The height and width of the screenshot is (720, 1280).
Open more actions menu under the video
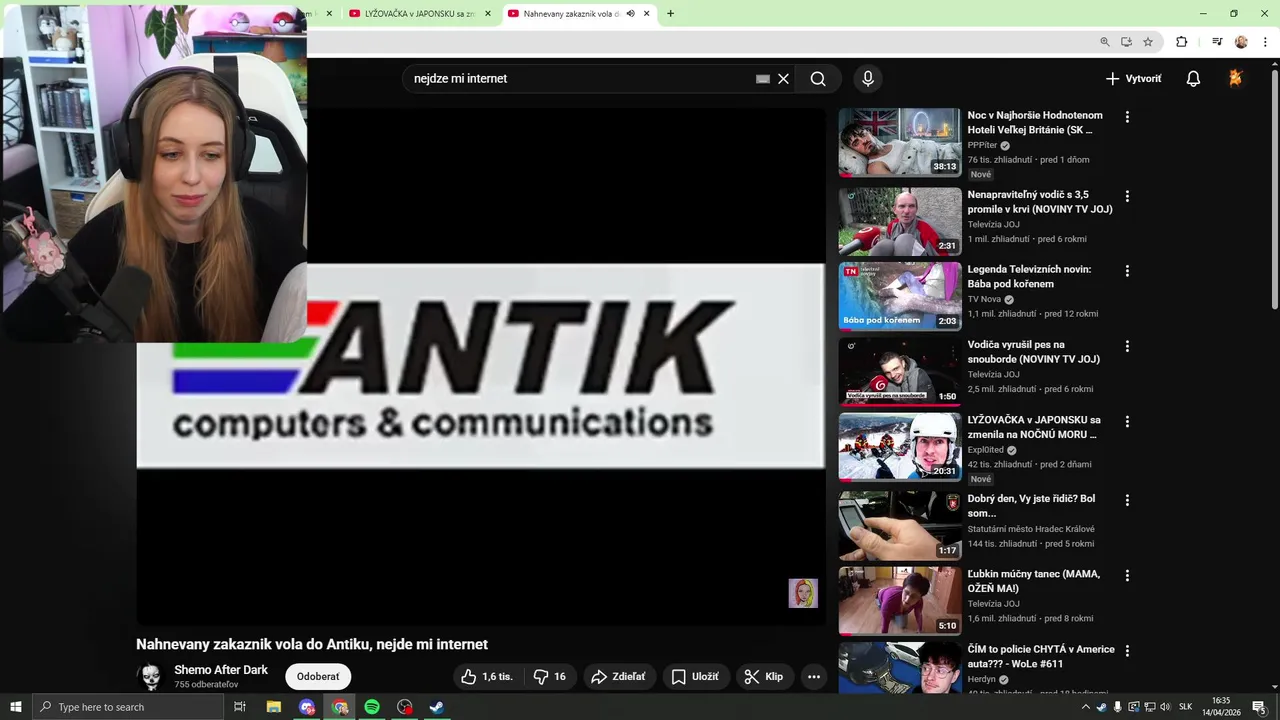(814, 677)
